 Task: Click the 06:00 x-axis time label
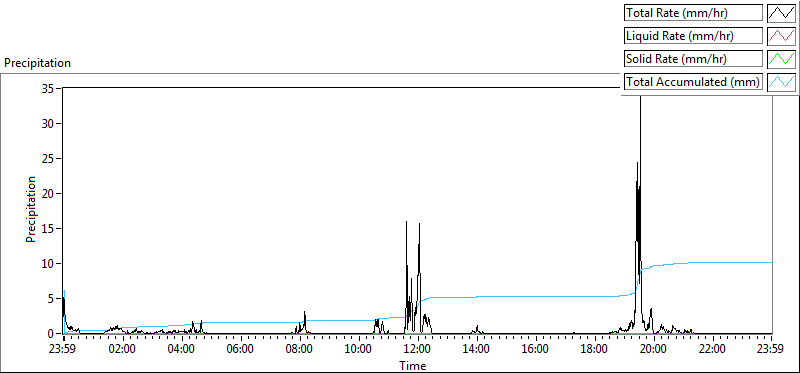pos(241,350)
